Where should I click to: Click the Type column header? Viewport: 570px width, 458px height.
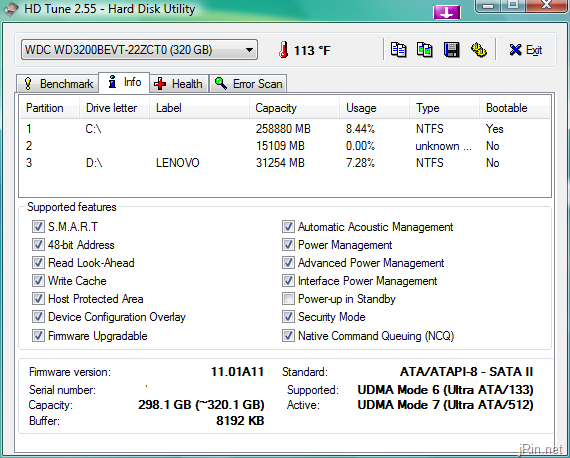click(445, 108)
